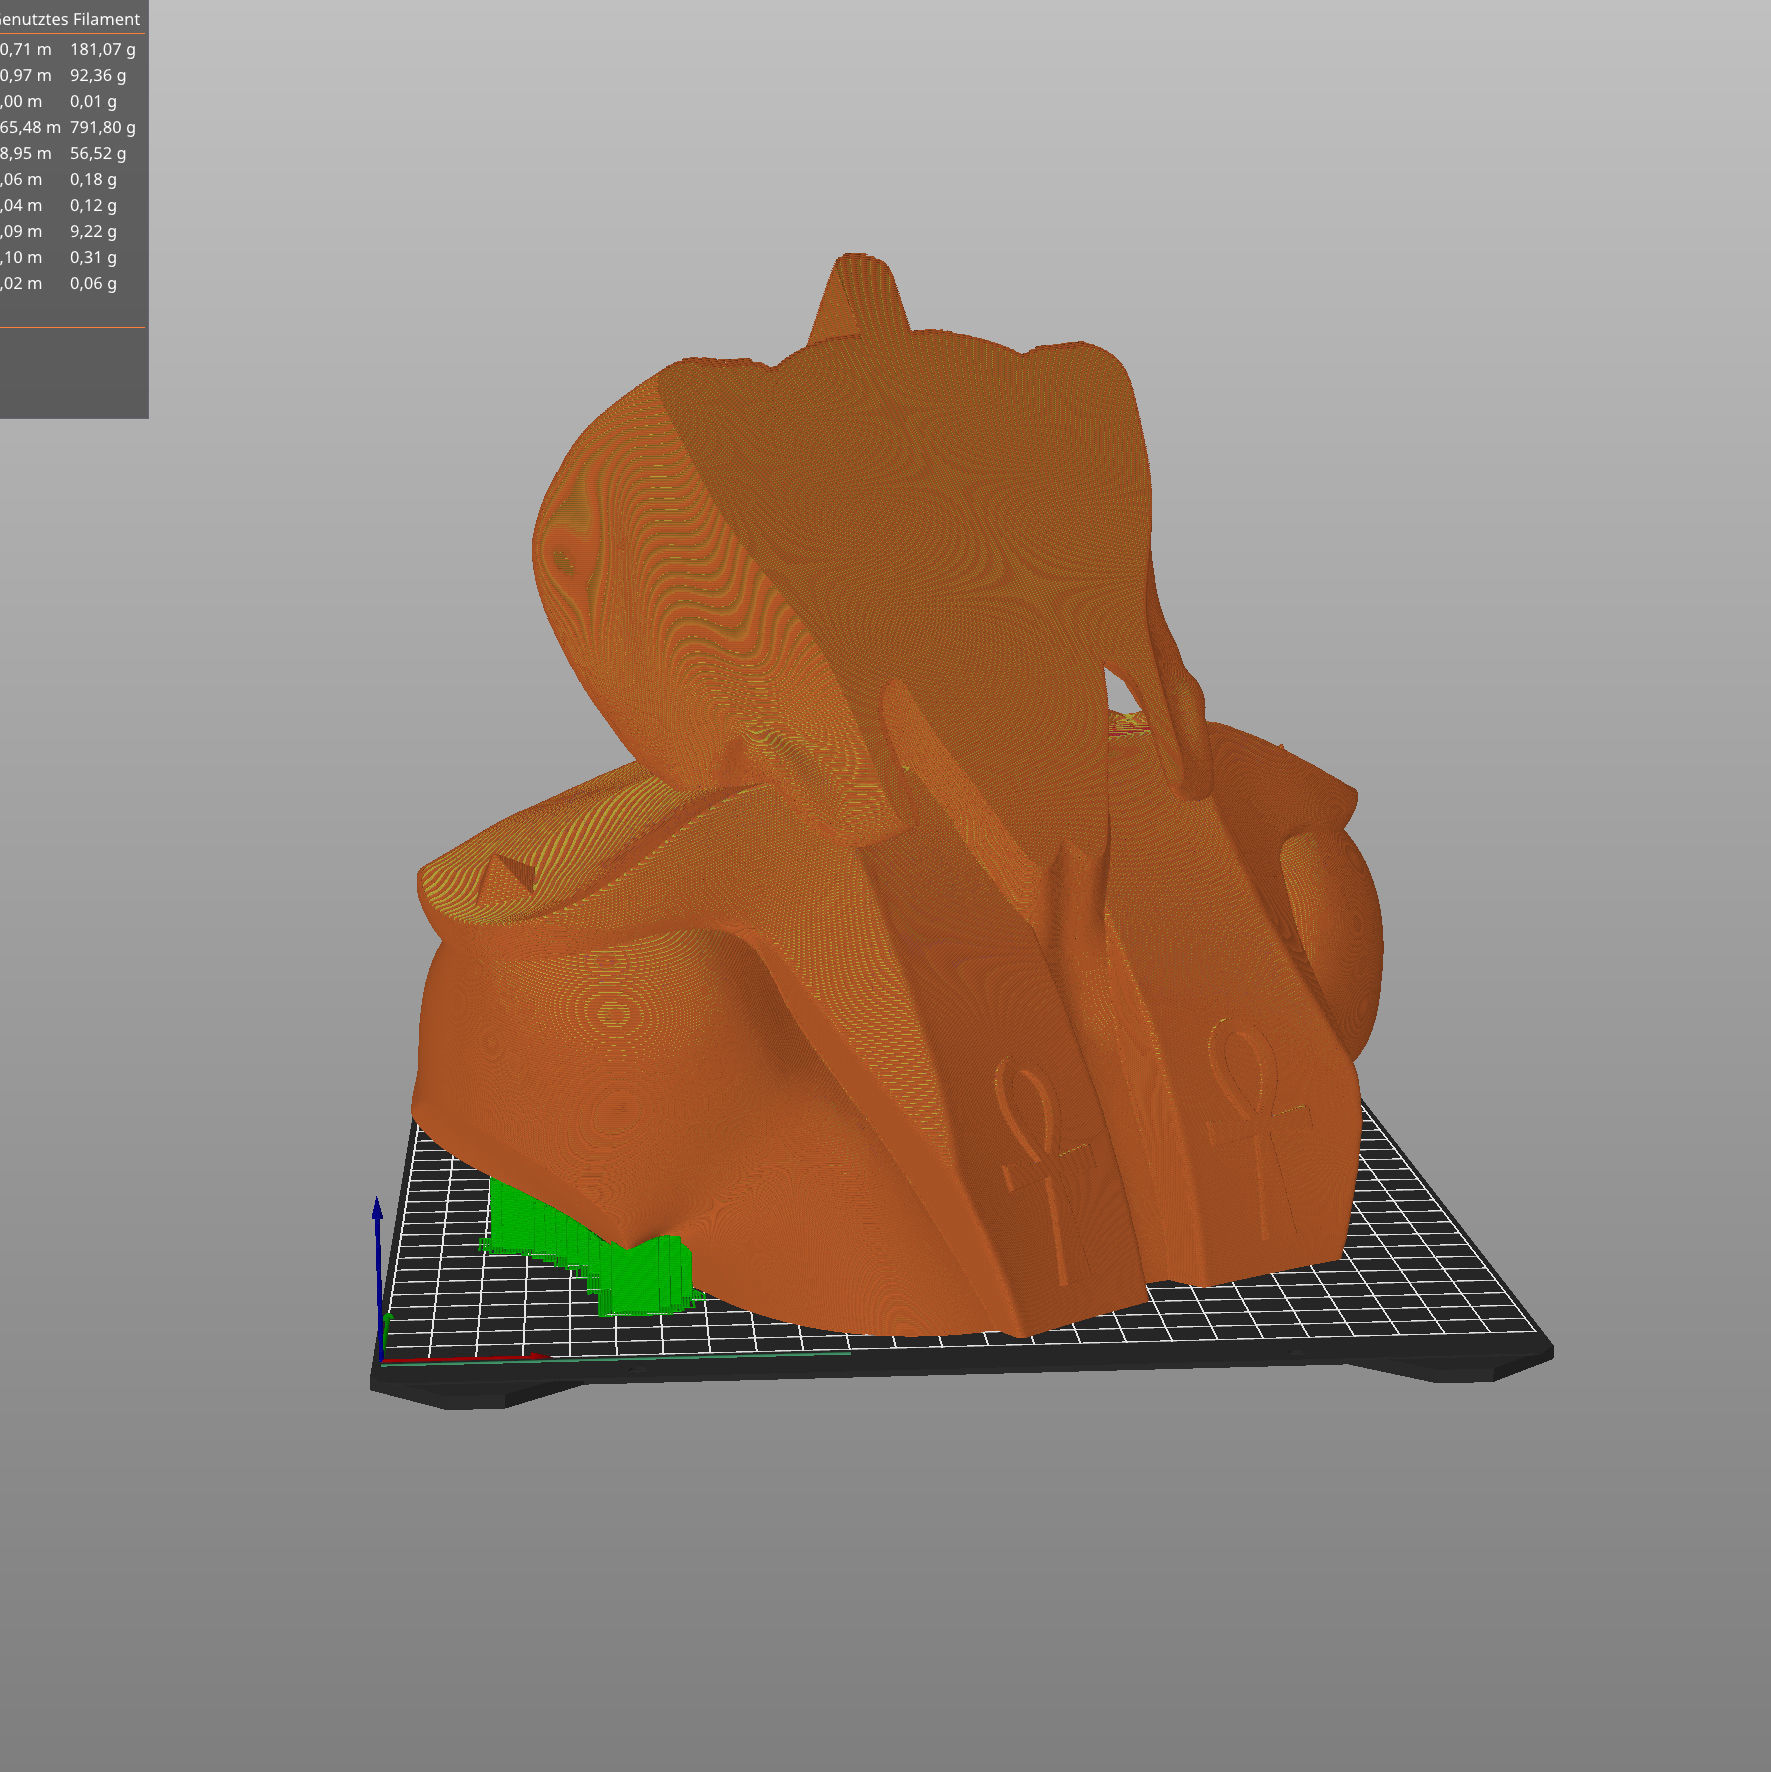1771x1772 pixels.
Task: Select the 0,12 g filament value
Action: click(93, 205)
